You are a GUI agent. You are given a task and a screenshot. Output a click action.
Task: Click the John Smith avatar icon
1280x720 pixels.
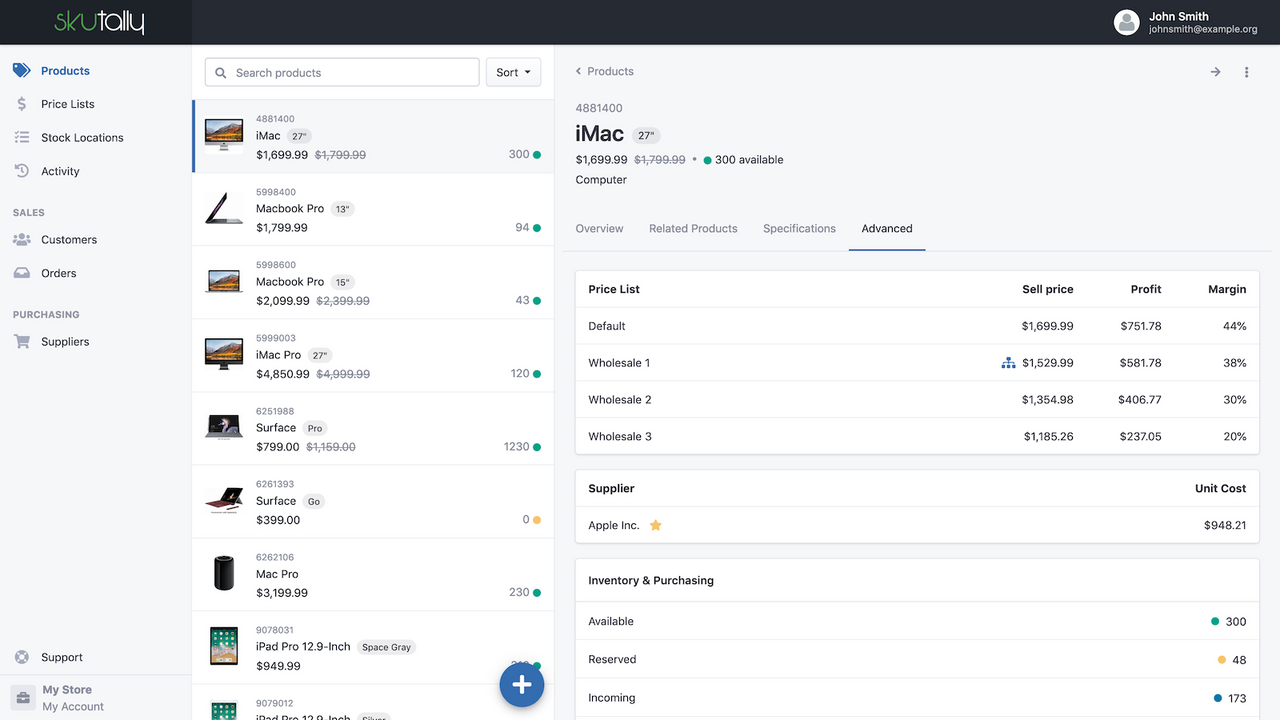pos(1127,22)
